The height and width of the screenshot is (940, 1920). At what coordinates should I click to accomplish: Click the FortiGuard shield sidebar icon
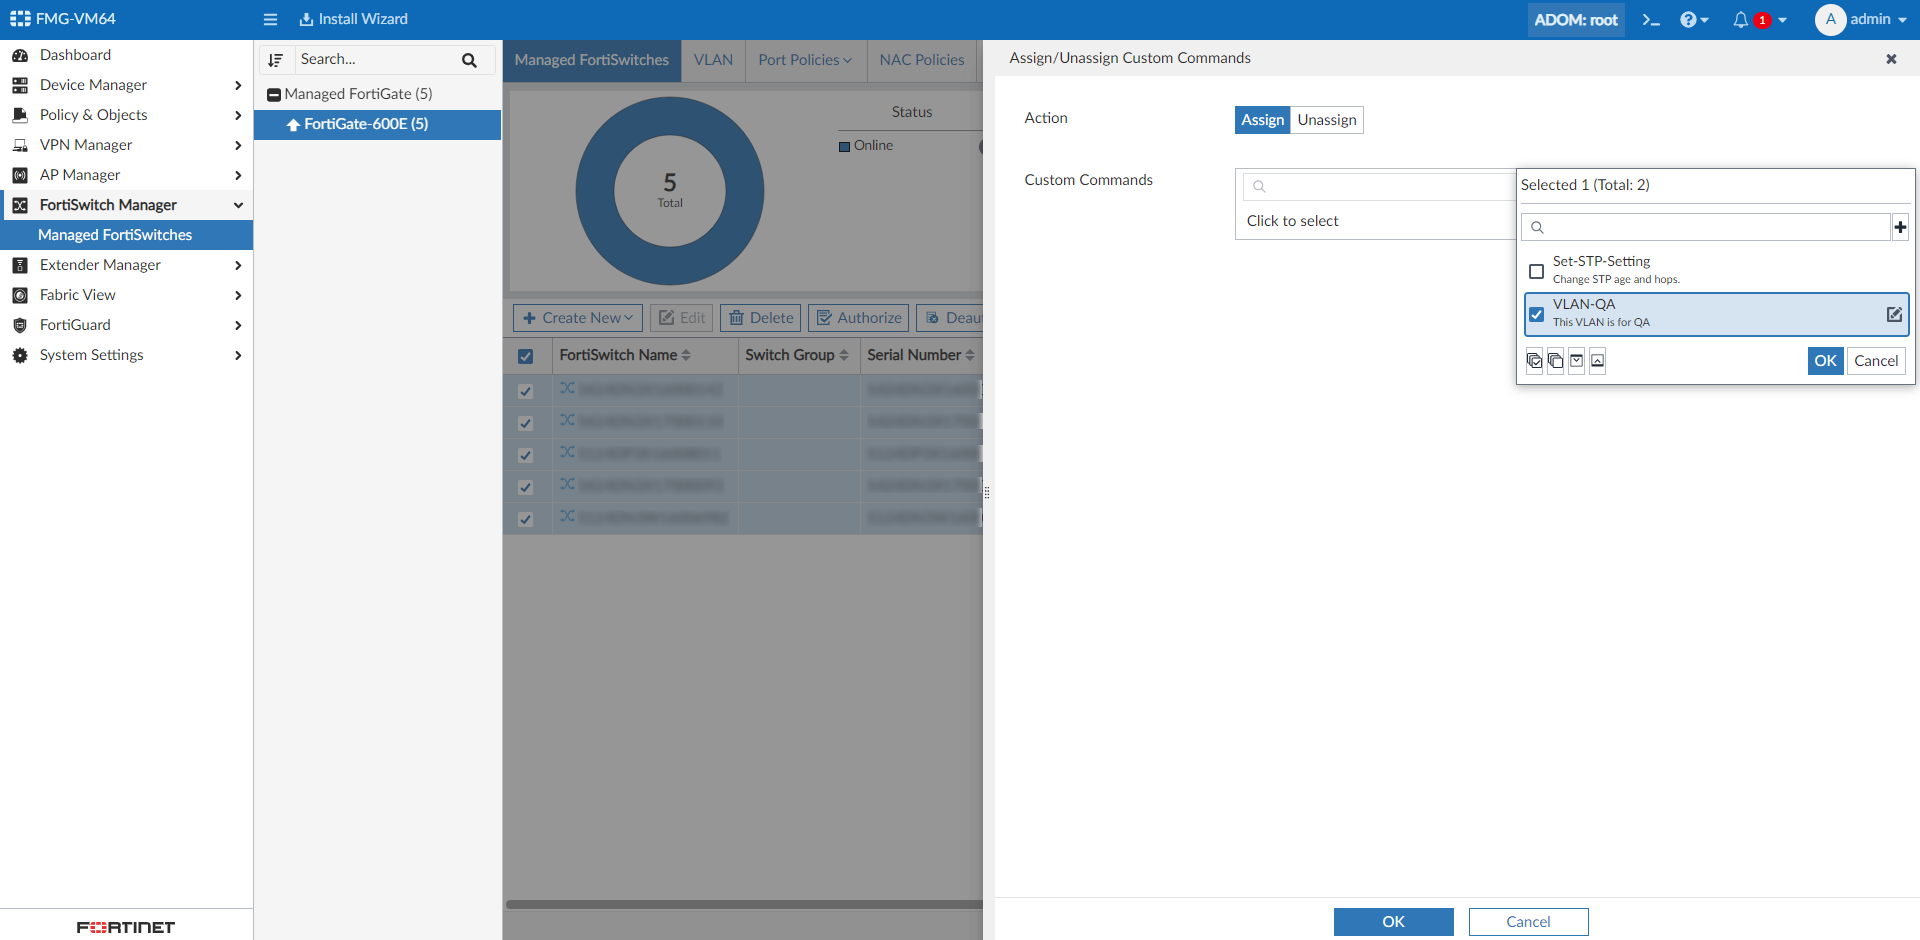point(20,325)
